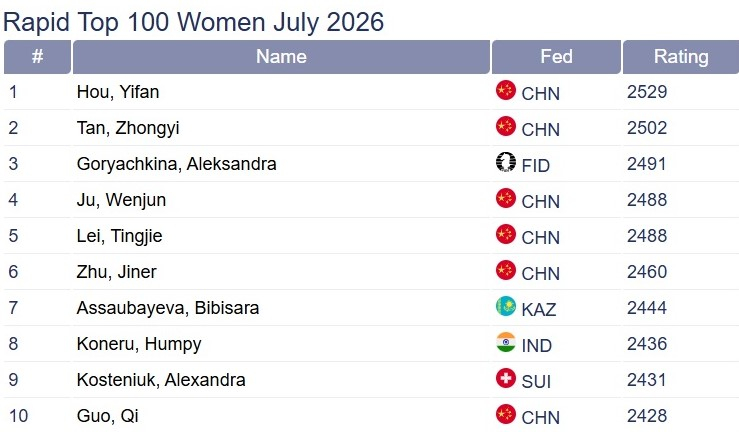Click the 2436 rating of Koneru, Humpy
This screenshot has width=739, height=432.
click(647, 344)
